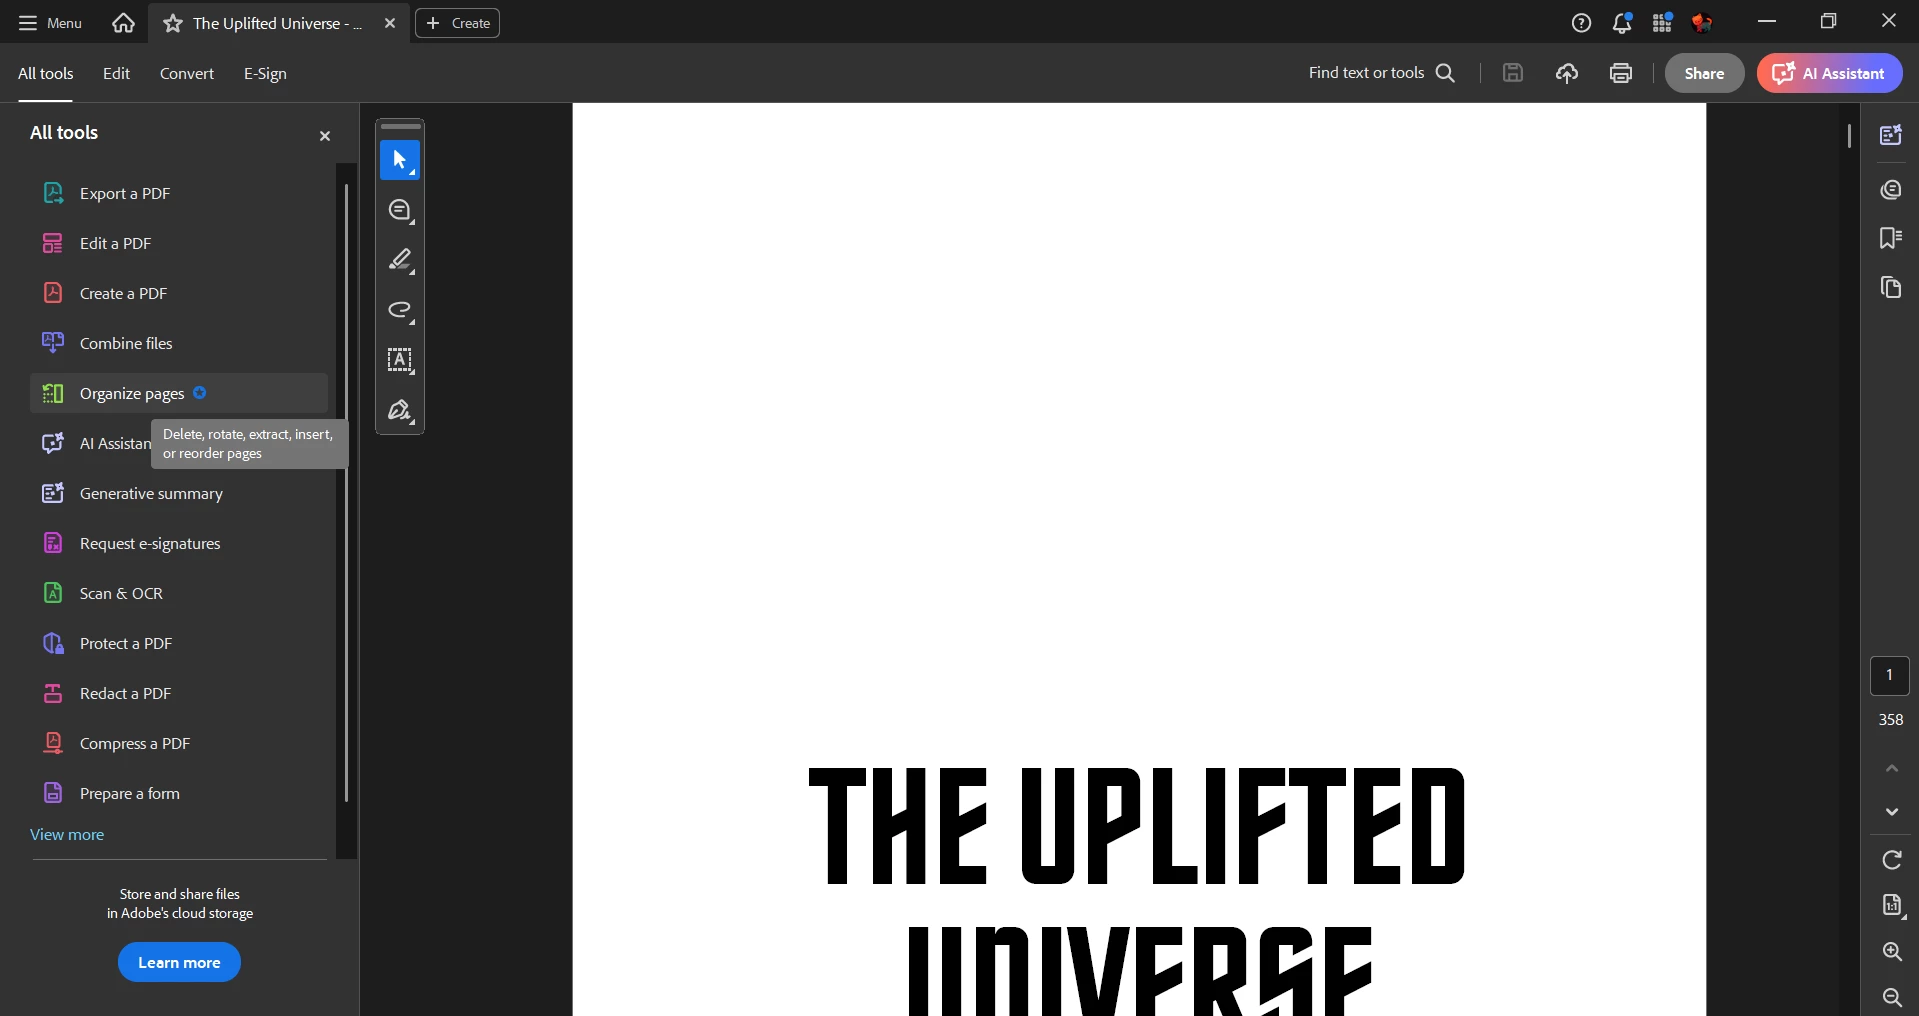Open comments panel in right rail

[x=1890, y=190]
